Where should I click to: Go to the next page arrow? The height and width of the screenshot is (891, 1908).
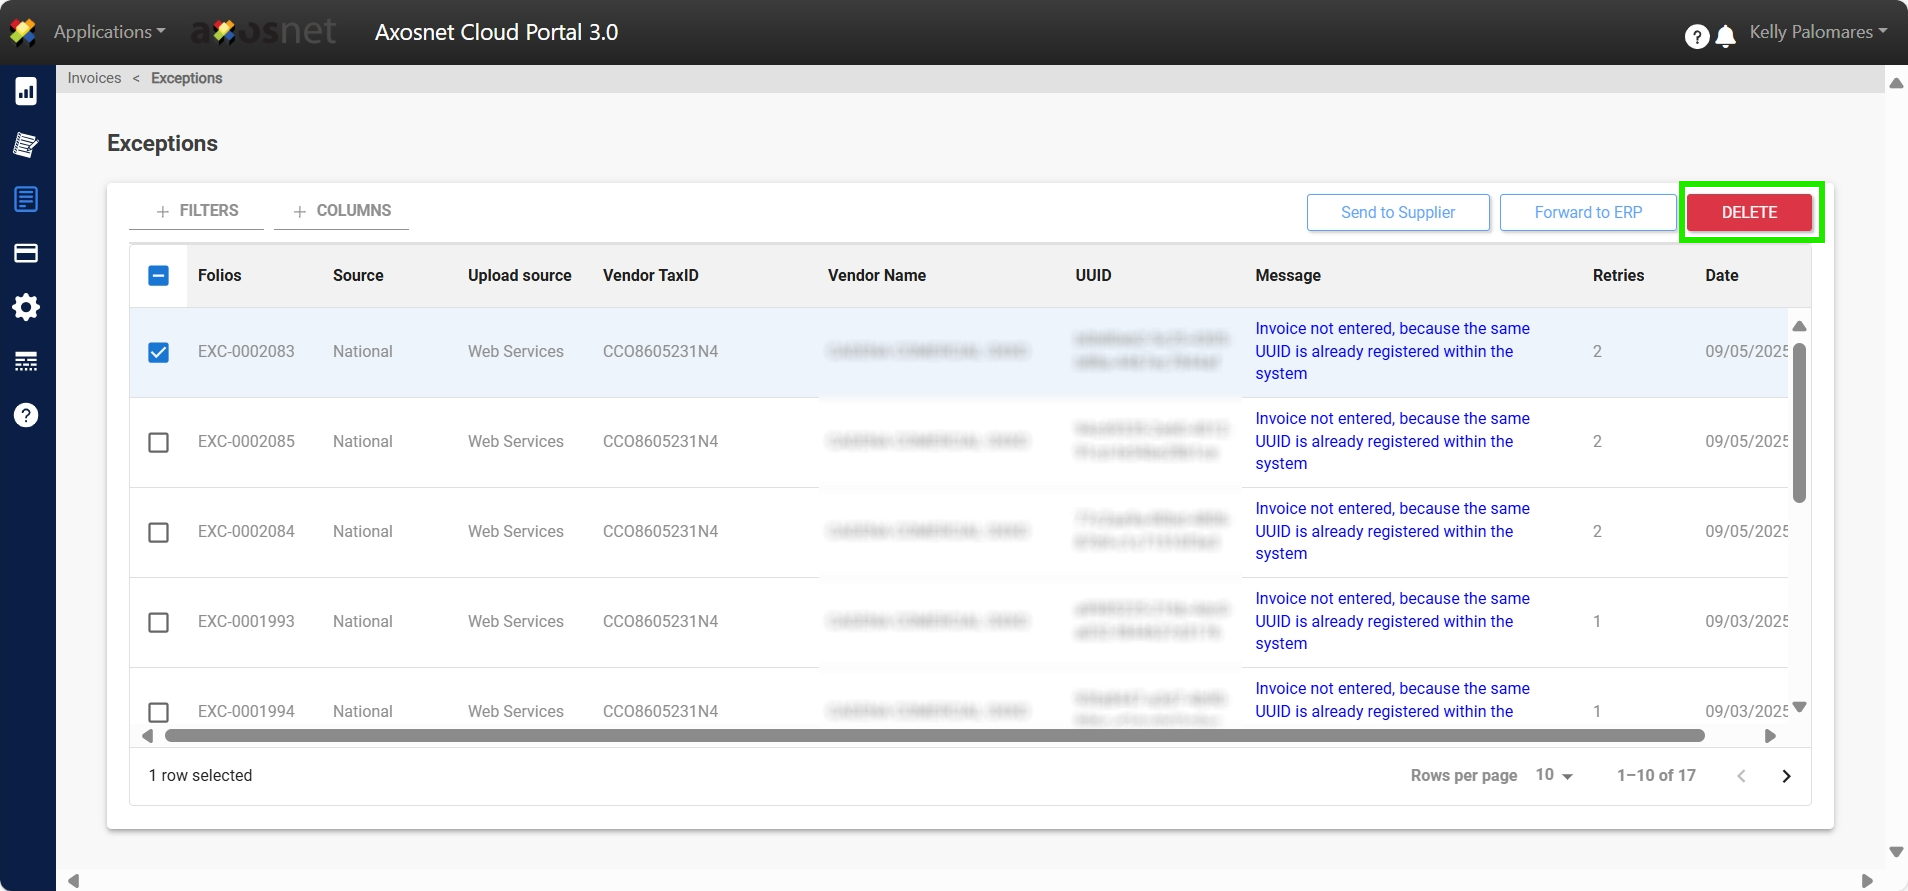pos(1786,776)
